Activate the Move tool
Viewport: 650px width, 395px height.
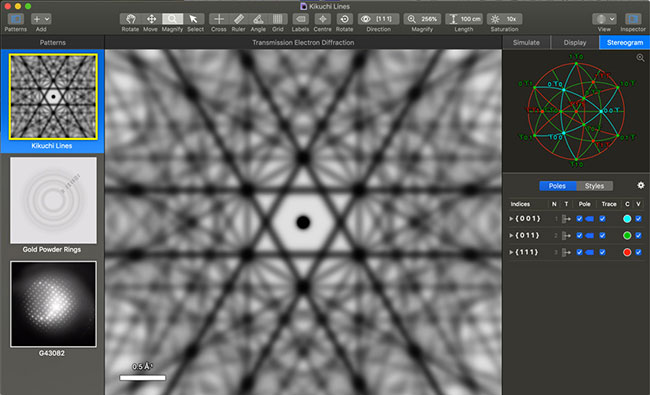pos(151,19)
